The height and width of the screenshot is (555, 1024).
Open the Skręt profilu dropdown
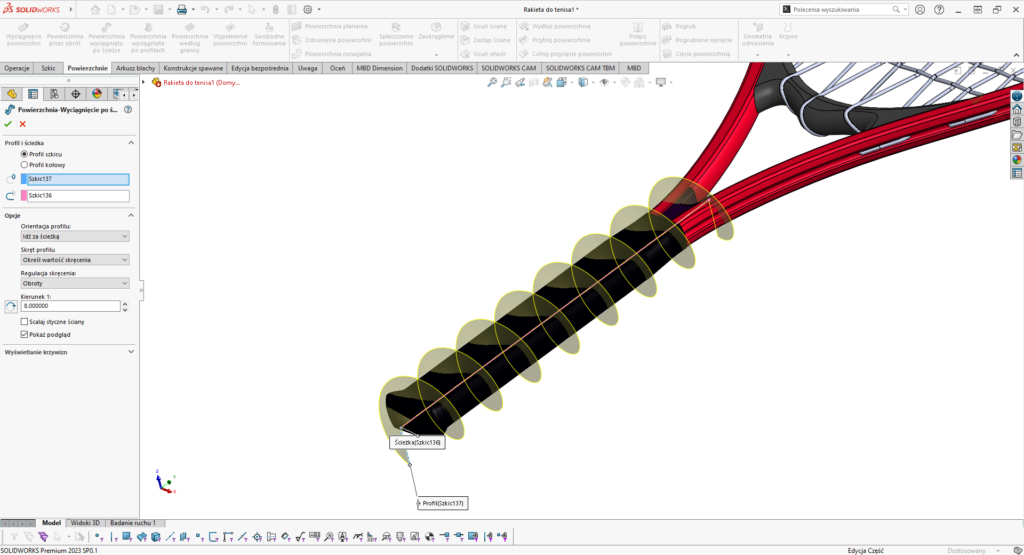click(75, 260)
